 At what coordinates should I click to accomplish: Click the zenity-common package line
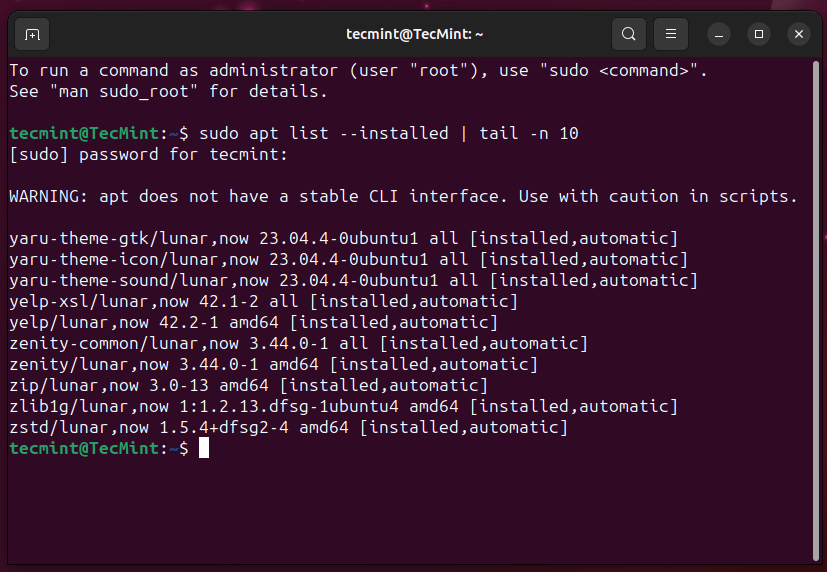pyautogui.click(x=299, y=344)
